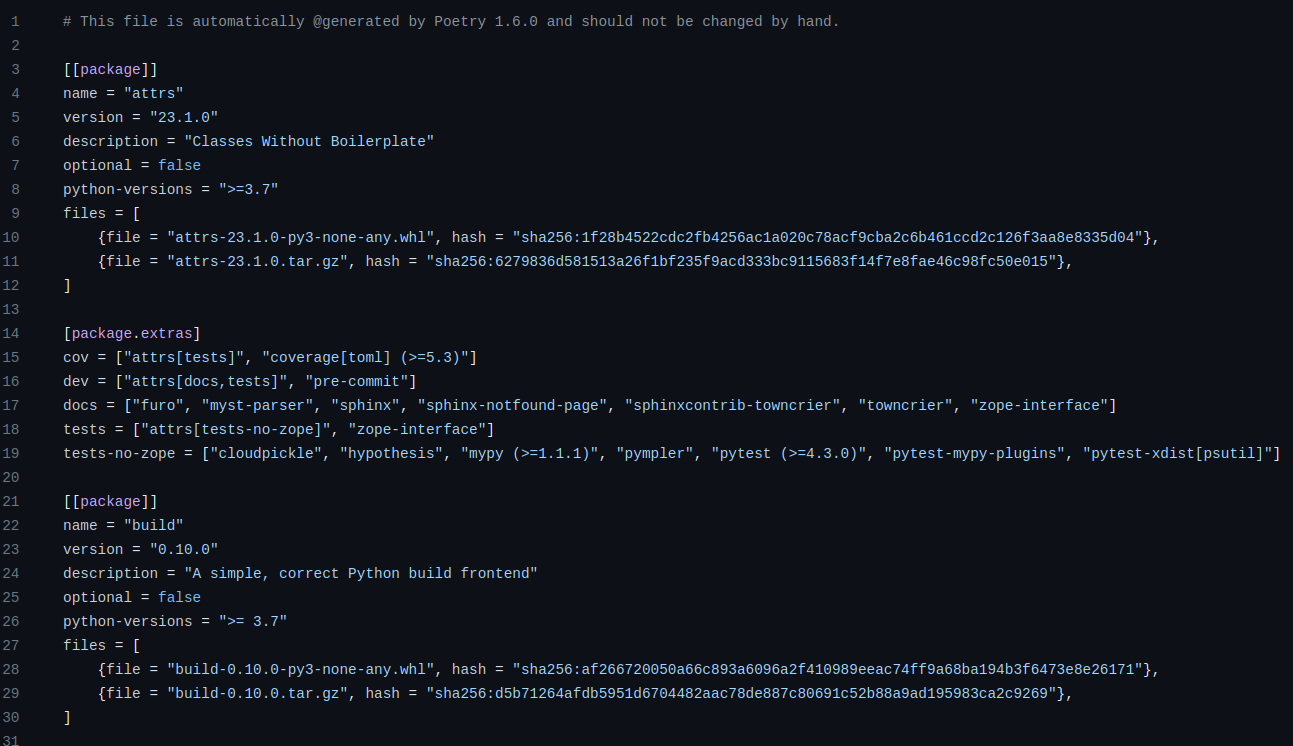
Task: Select line number 3 in the gutter
Action: (15, 69)
